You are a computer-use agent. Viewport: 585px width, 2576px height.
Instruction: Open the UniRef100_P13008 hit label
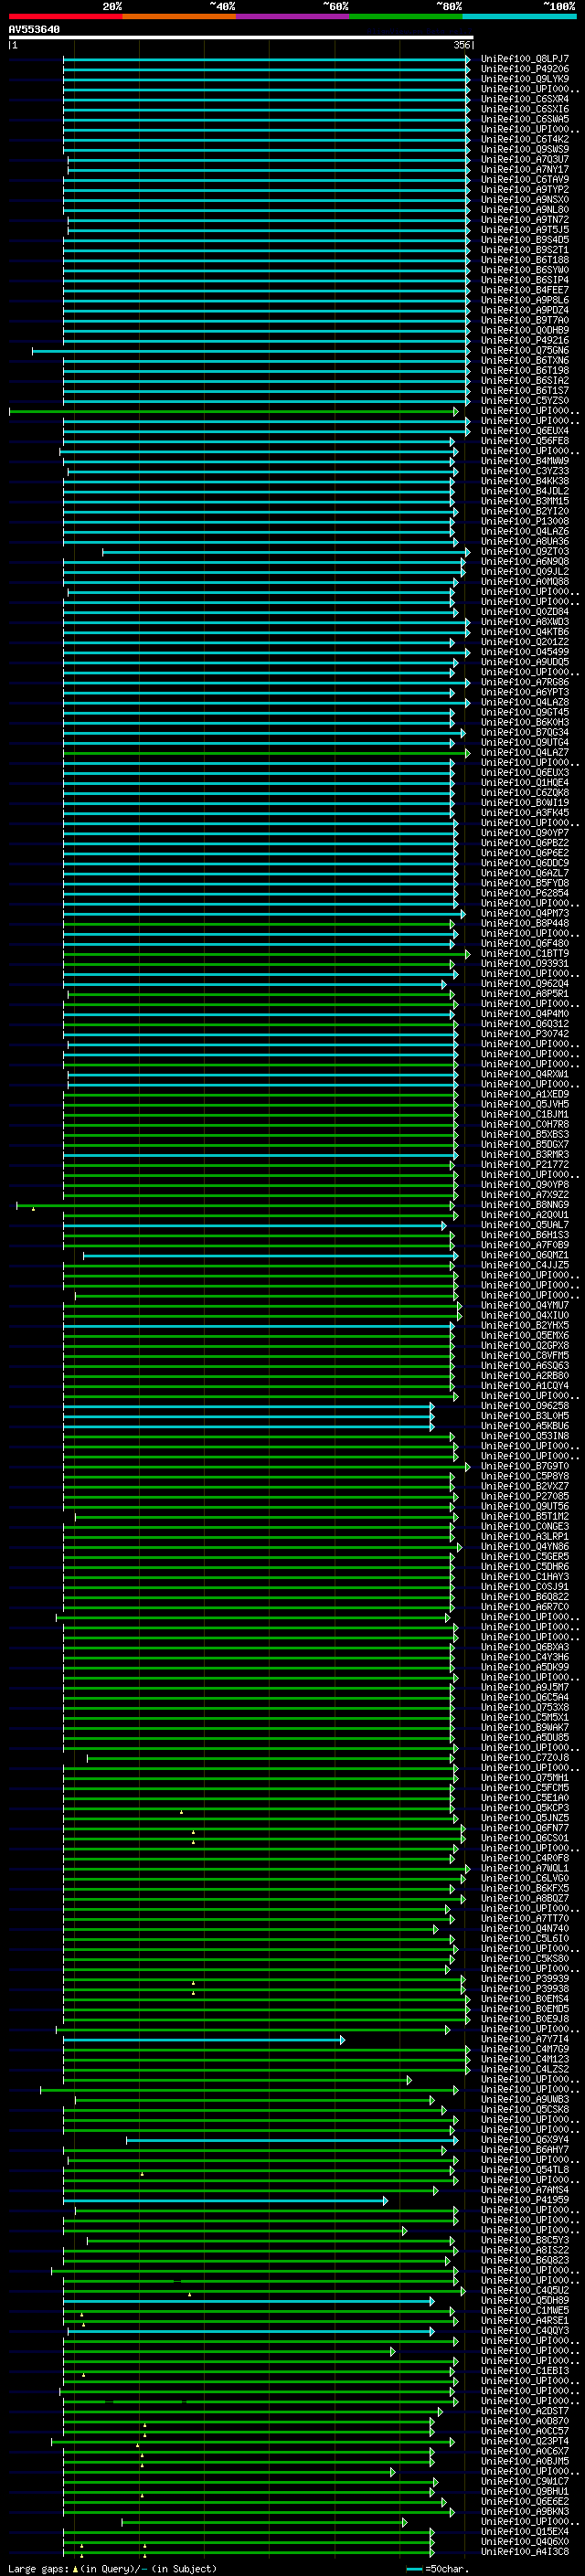(525, 521)
